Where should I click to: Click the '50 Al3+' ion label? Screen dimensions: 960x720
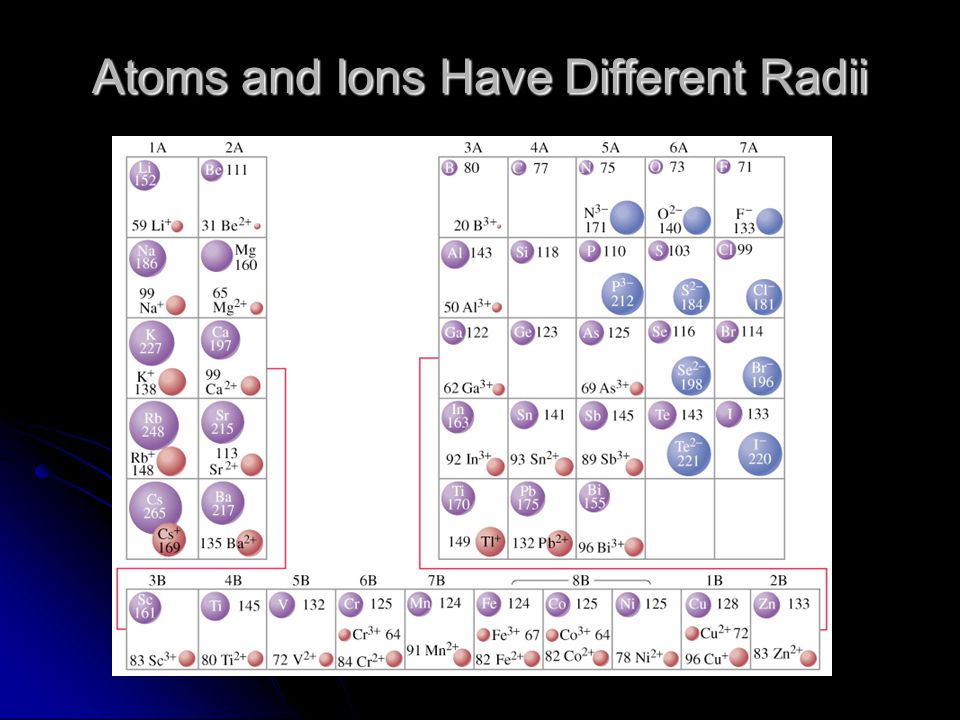coord(467,306)
